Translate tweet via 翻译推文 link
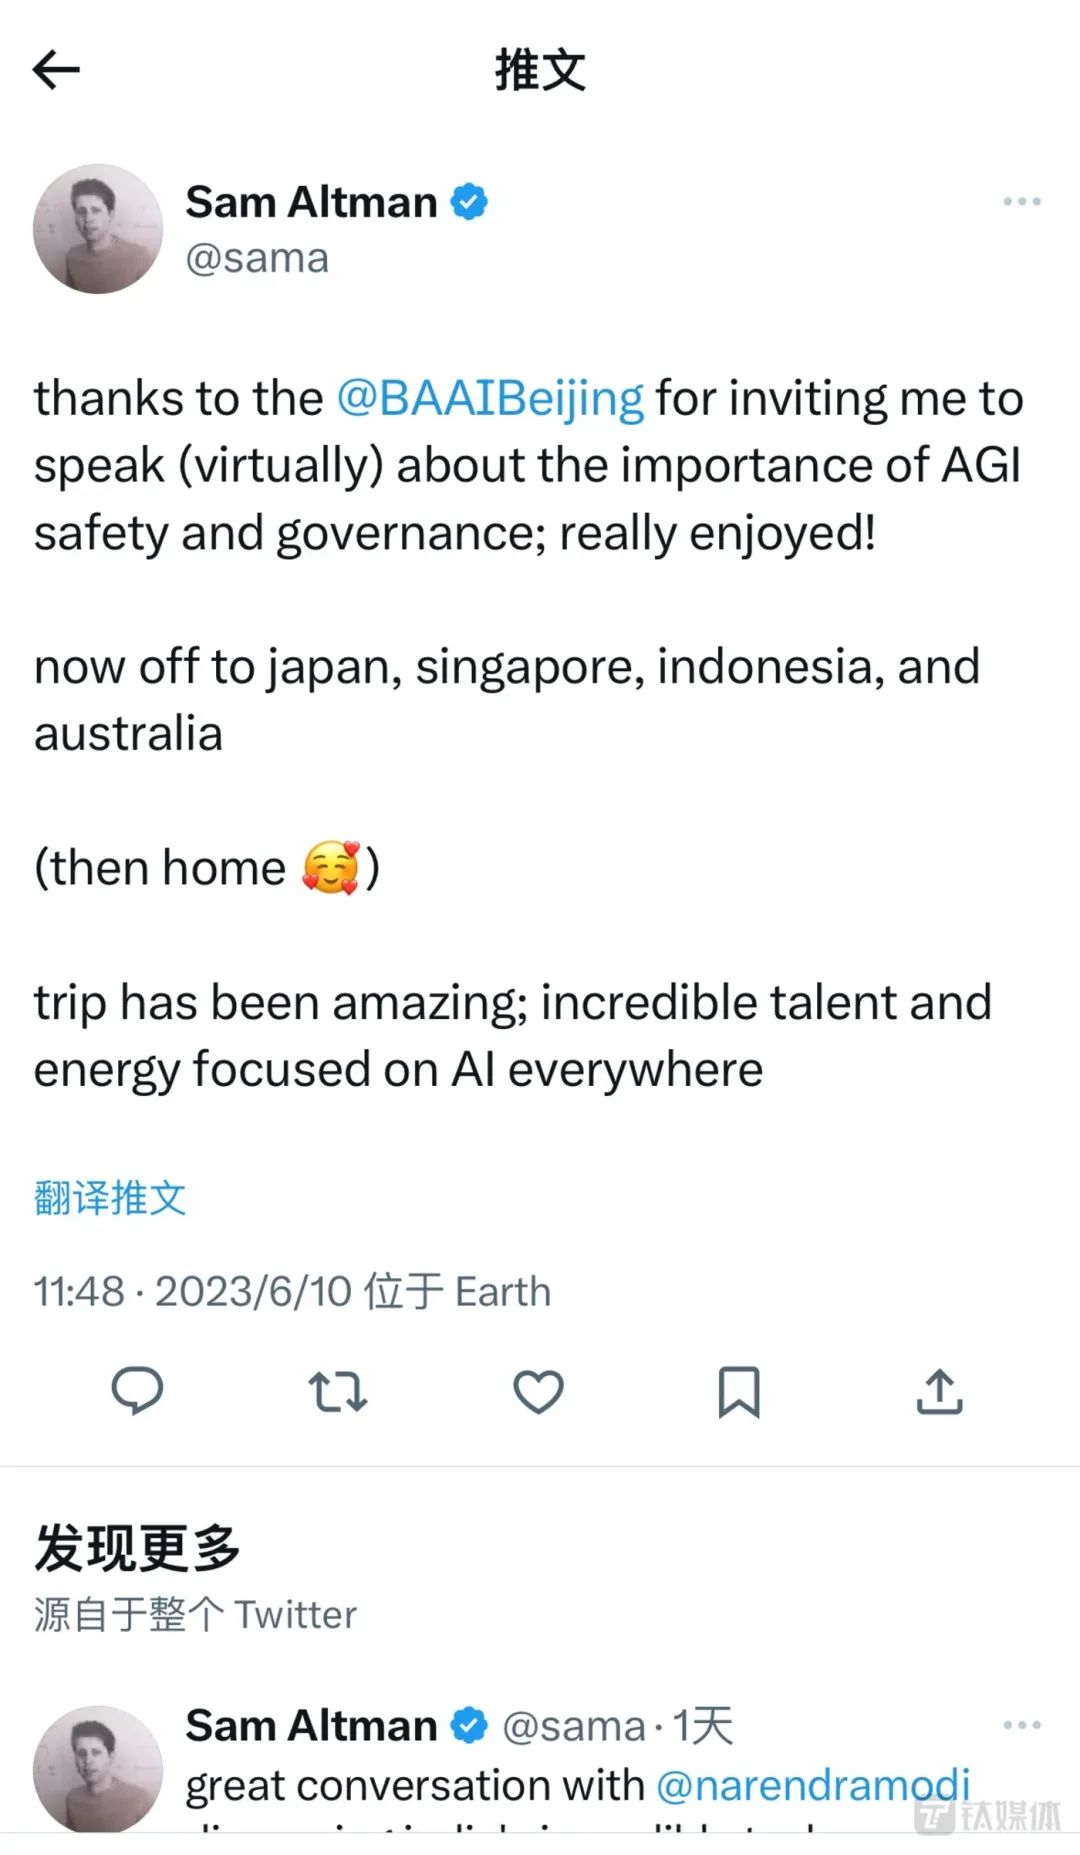The image size is (1080, 1855). coord(110,1197)
